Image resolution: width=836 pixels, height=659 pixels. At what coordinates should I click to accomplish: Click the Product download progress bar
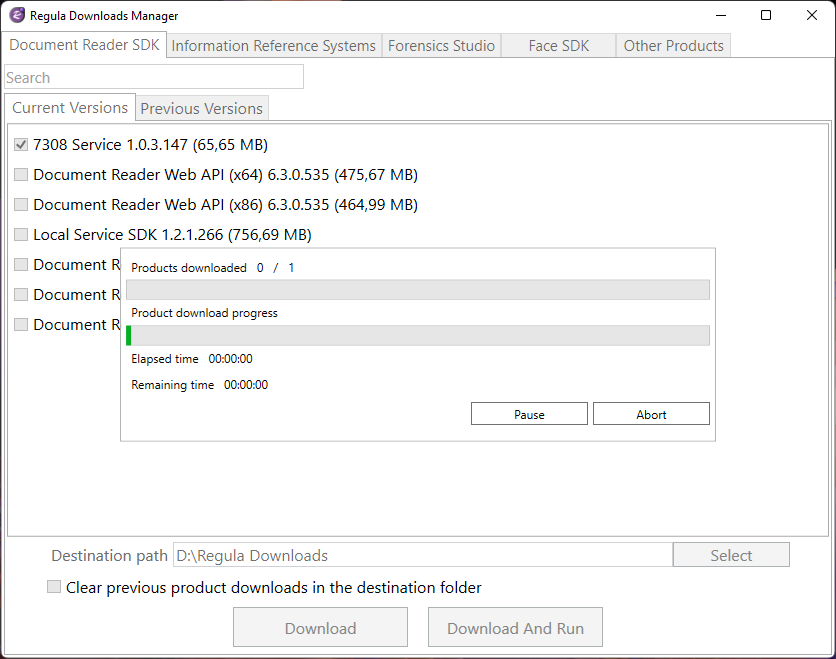pos(418,336)
